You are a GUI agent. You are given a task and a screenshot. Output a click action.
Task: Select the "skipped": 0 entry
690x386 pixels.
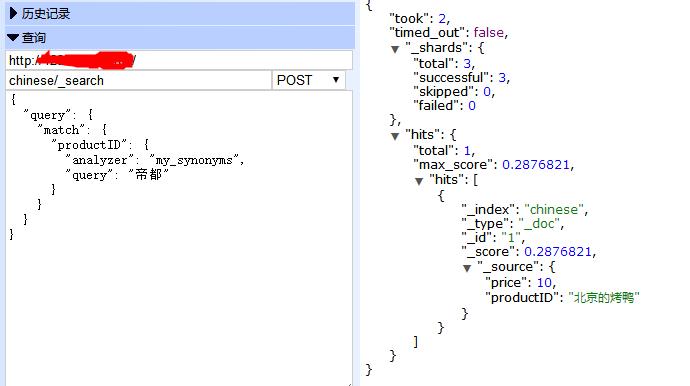[454, 92]
